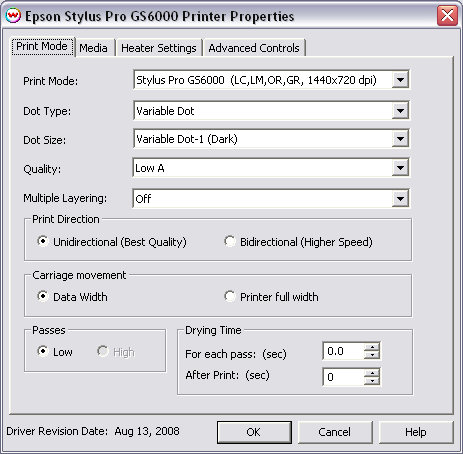Open the Dot Size dropdown list
This screenshot has width=463, height=454.
coord(400,139)
